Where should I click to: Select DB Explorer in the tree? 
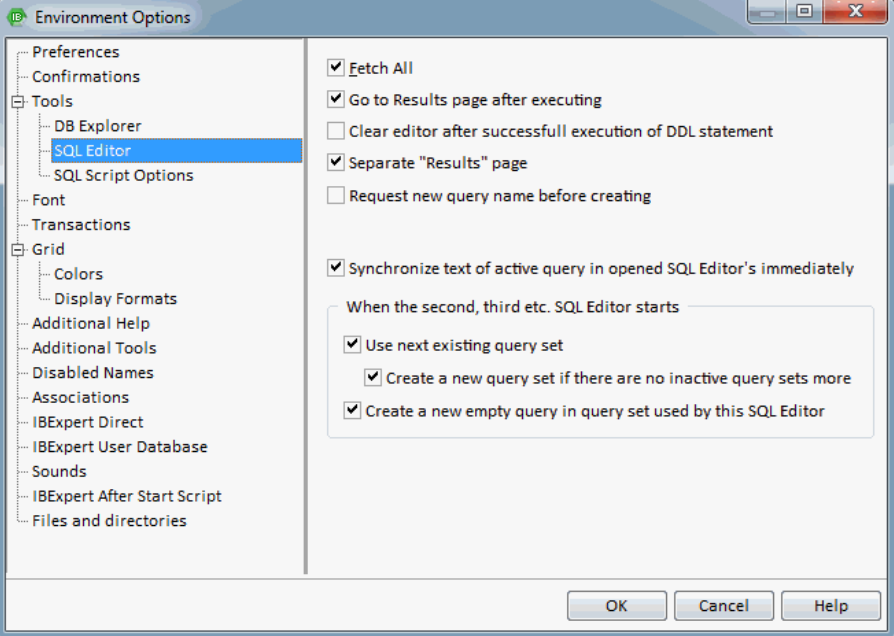click(97, 126)
